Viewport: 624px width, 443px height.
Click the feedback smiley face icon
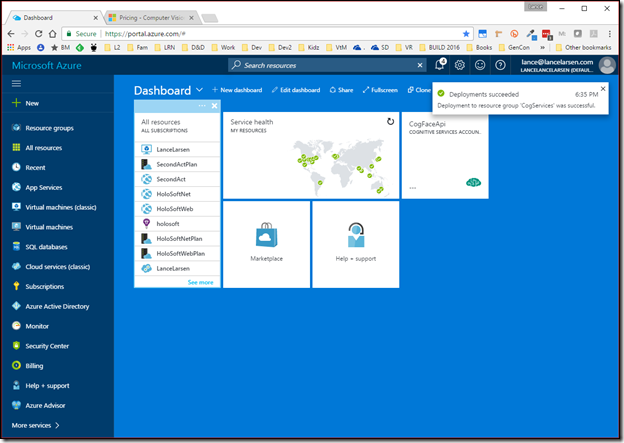(x=480, y=65)
